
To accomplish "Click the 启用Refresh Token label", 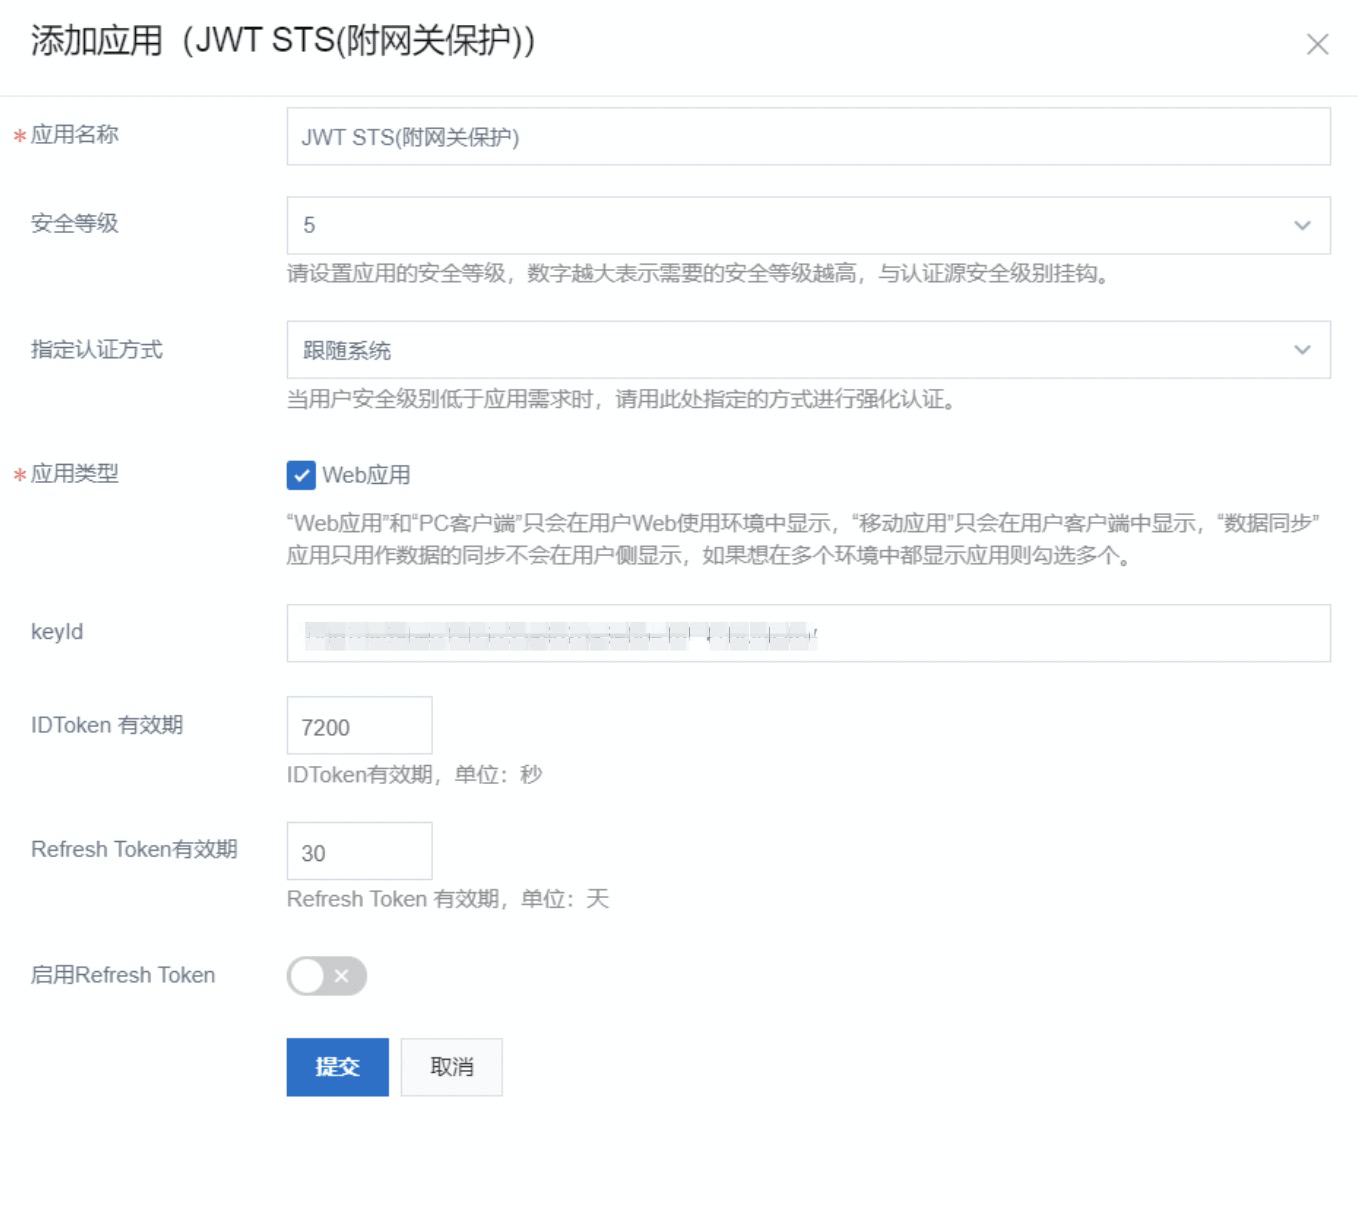I will point(123,975).
